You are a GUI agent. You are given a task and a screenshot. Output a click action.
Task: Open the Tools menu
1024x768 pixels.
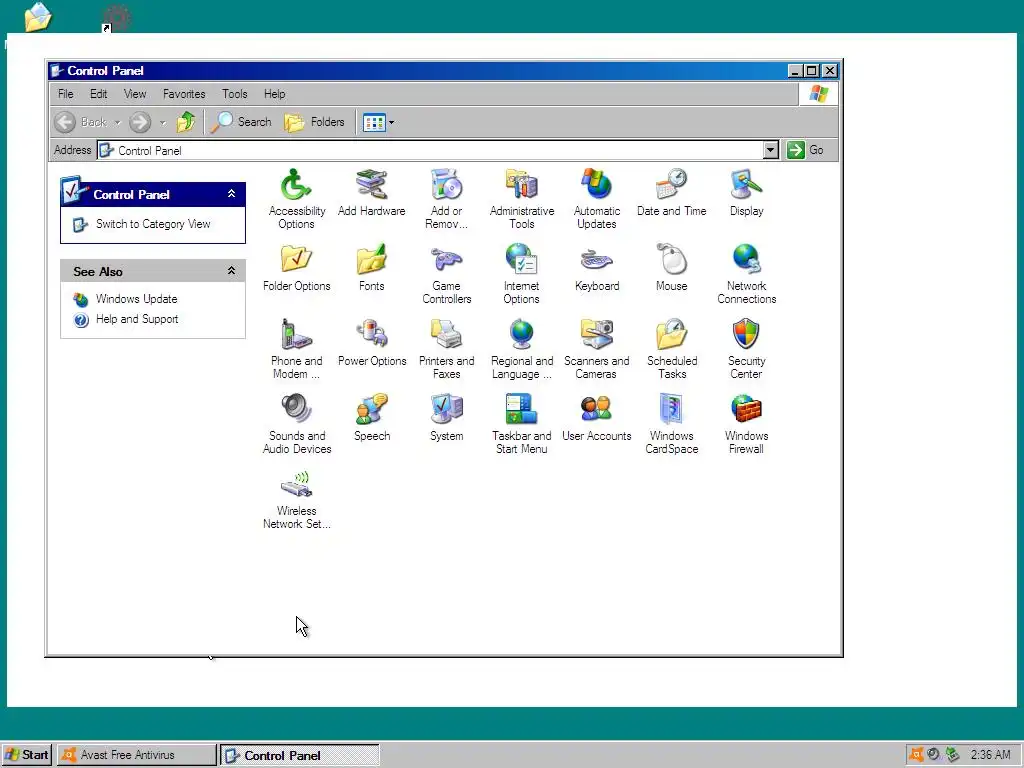point(234,94)
